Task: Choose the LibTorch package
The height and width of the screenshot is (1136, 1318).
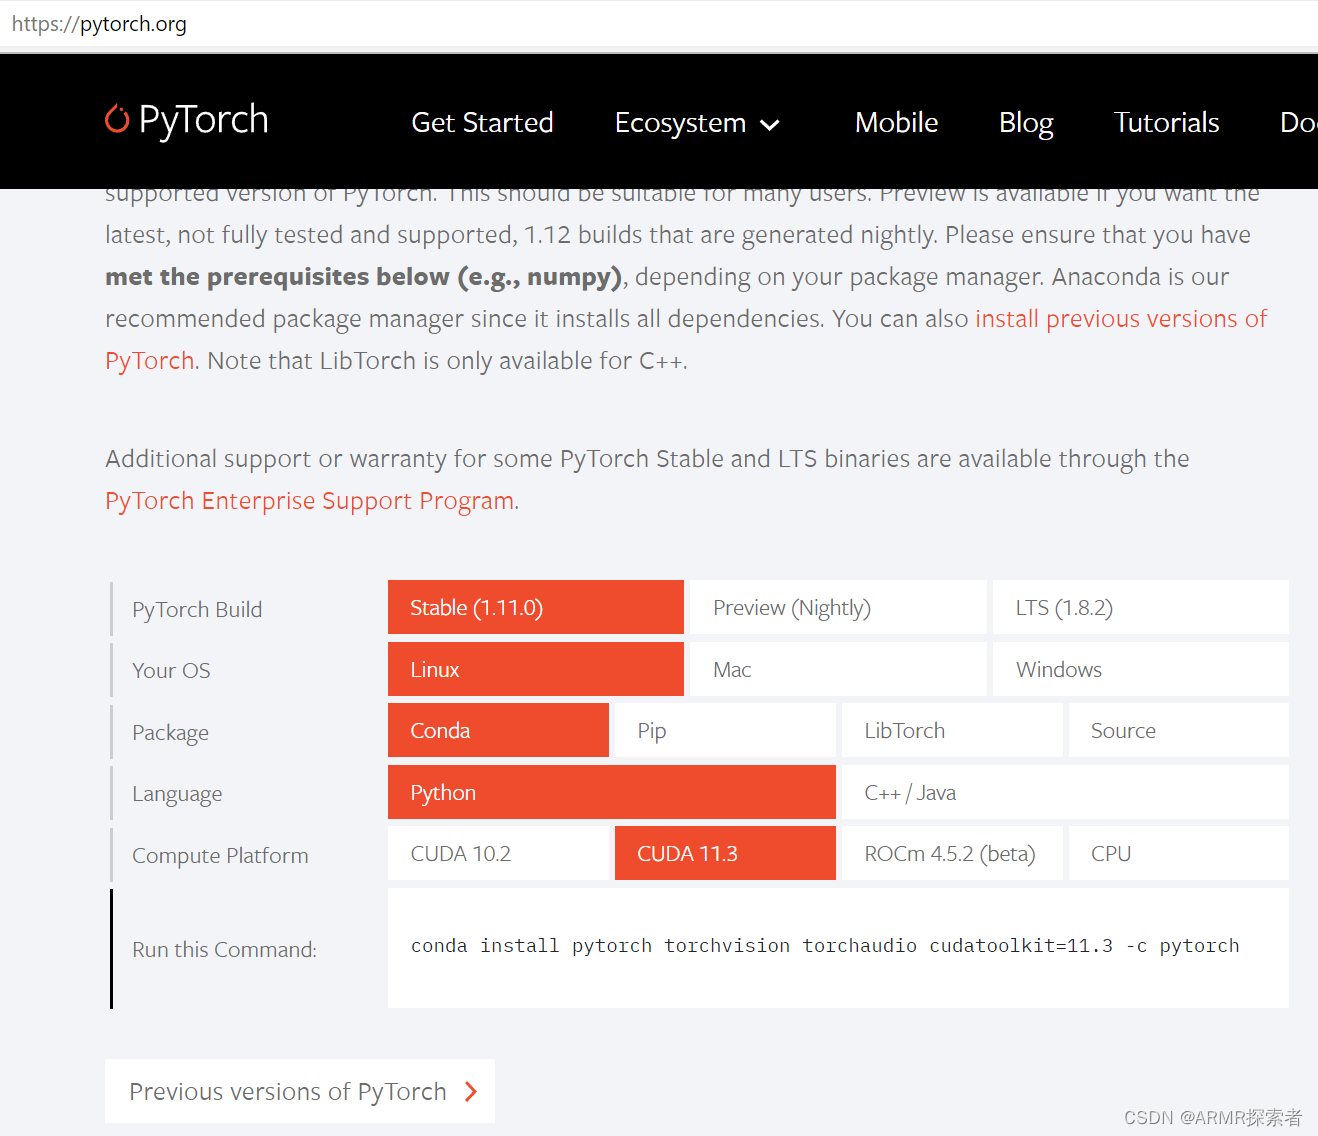Action: [x=952, y=730]
